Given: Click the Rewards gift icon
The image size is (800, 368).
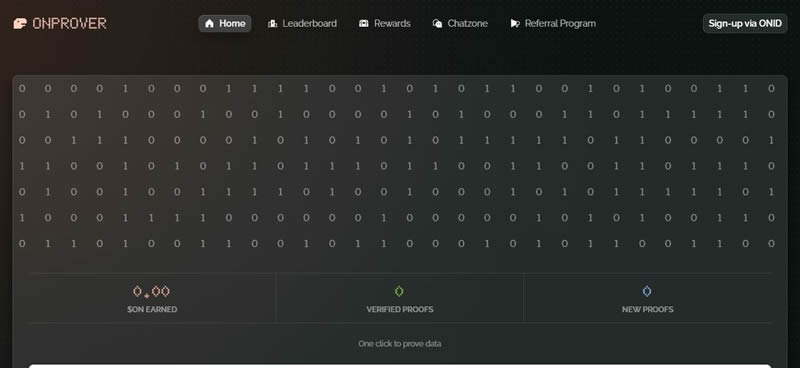Looking at the screenshot, I should tap(364, 23).
